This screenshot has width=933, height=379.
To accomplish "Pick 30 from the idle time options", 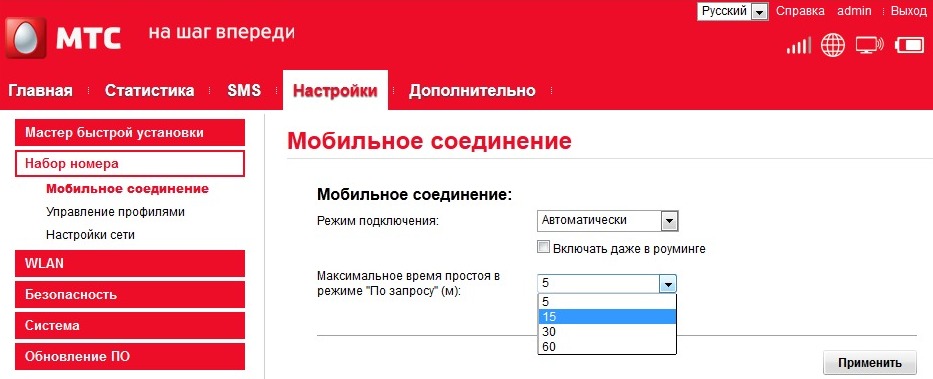I will (607, 331).
